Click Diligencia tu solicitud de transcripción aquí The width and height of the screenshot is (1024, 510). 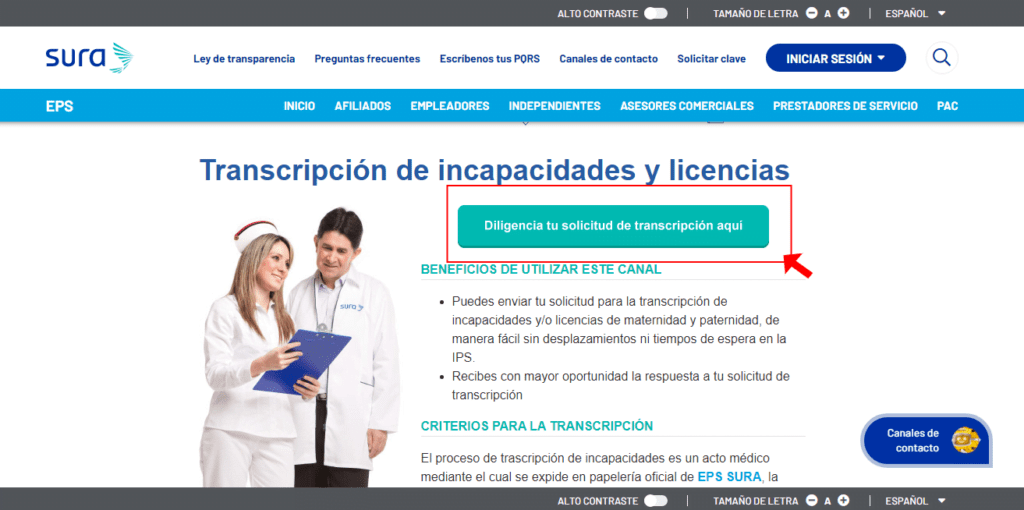point(613,226)
